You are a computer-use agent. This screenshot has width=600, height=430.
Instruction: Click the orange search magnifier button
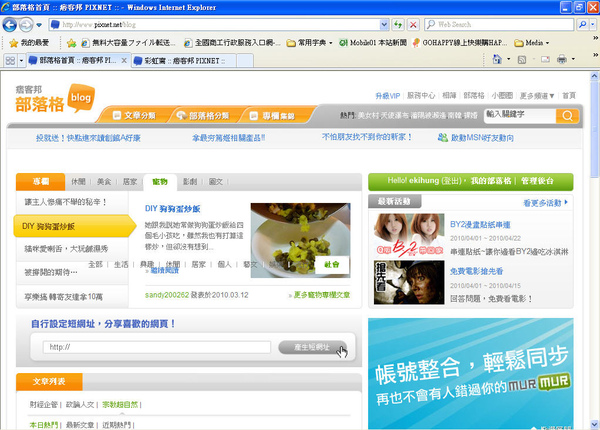567,116
